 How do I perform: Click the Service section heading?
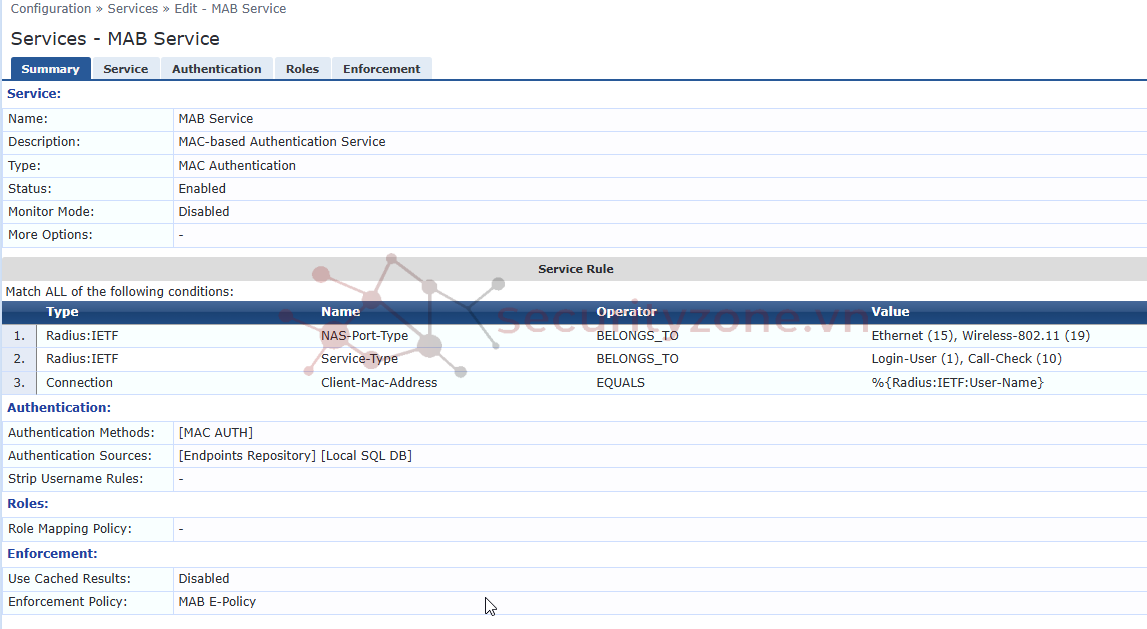pos(34,94)
